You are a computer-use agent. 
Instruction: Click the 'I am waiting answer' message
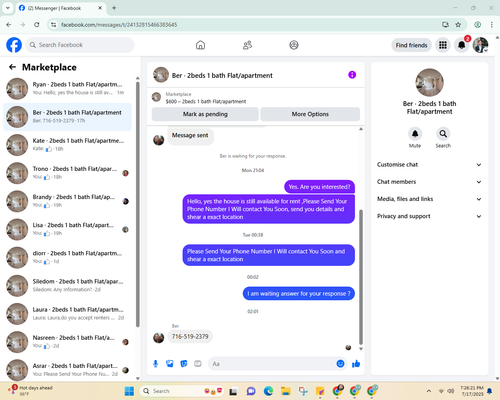(x=299, y=293)
